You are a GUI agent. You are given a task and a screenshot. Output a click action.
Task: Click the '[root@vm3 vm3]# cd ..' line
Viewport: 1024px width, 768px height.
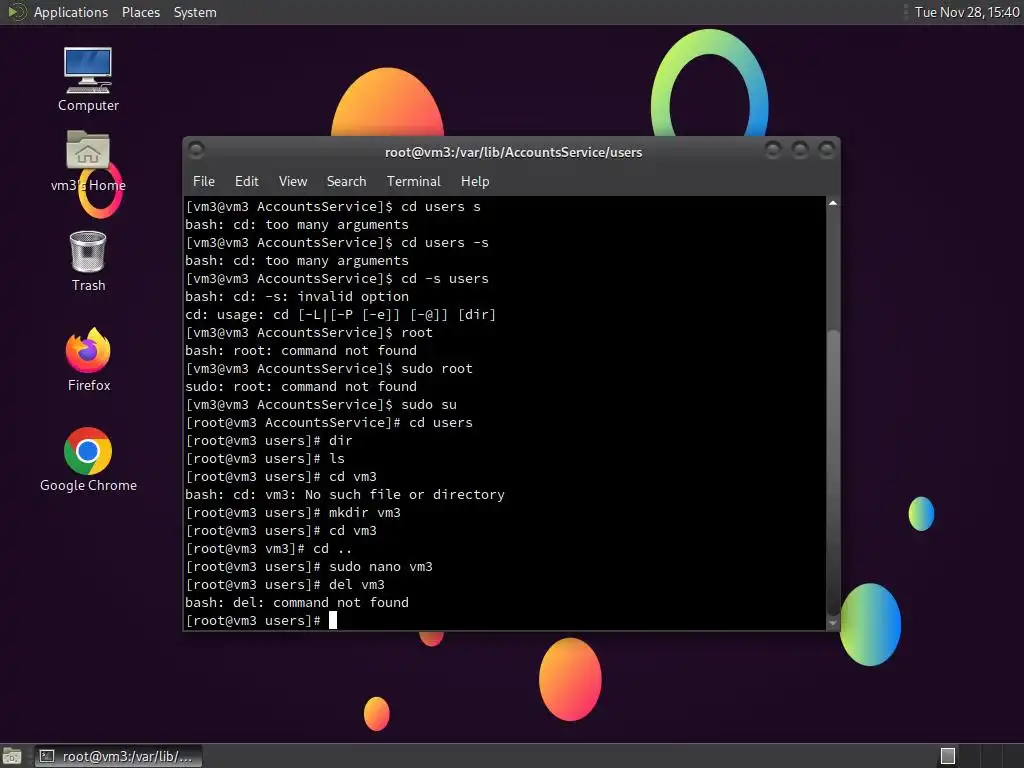tap(269, 549)
